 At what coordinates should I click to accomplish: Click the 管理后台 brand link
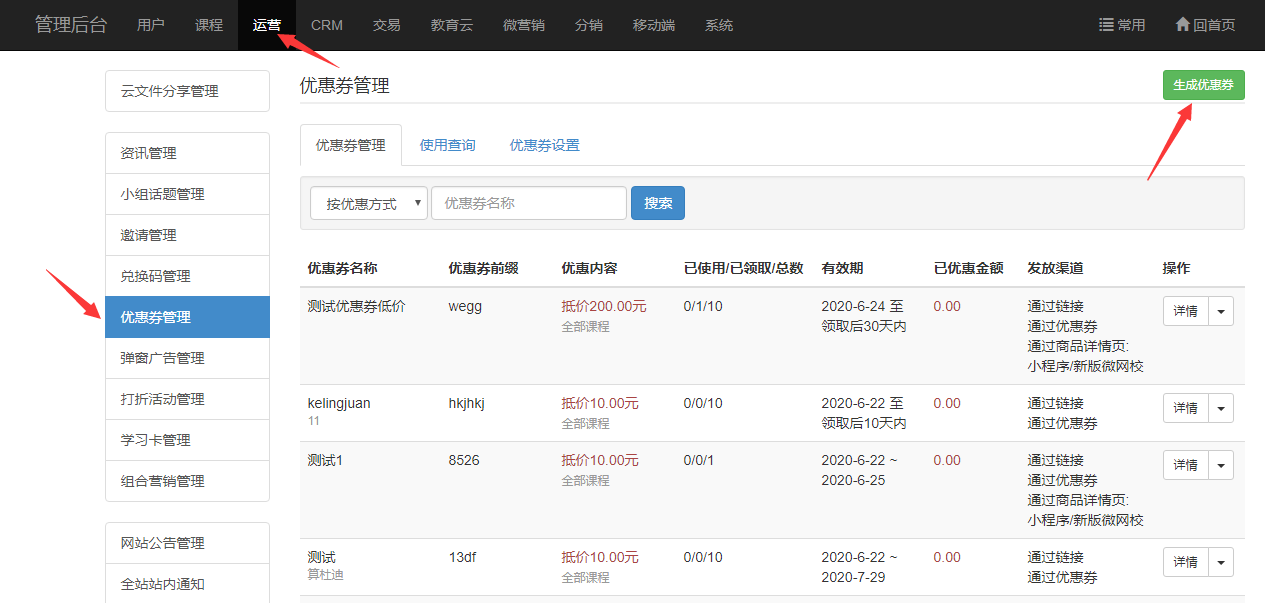(70, 25)
